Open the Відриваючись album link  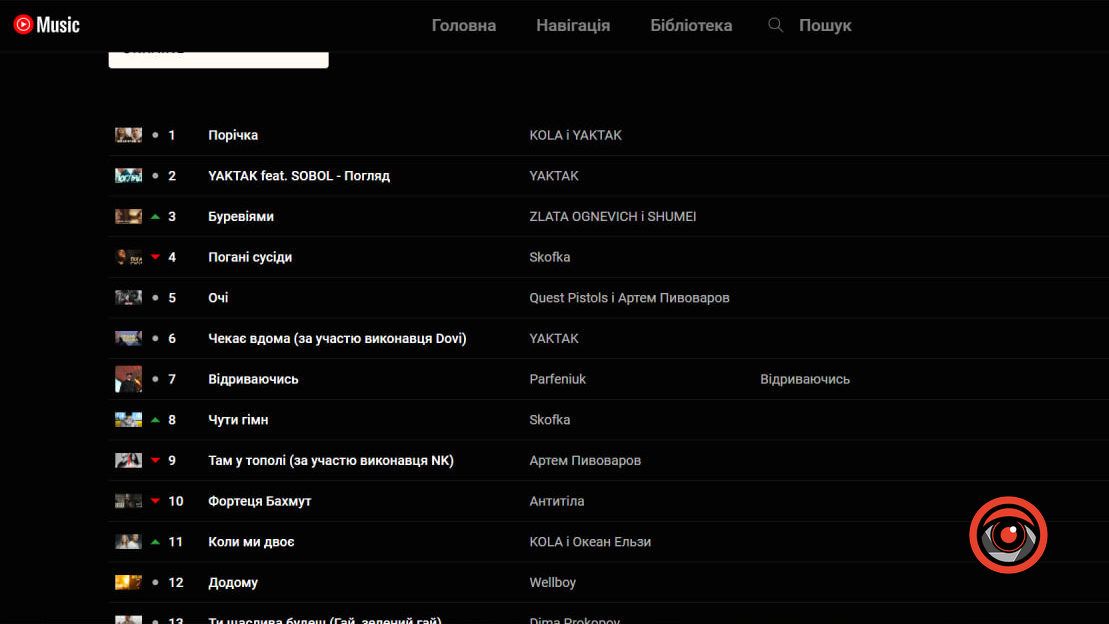tap(805, 379)
